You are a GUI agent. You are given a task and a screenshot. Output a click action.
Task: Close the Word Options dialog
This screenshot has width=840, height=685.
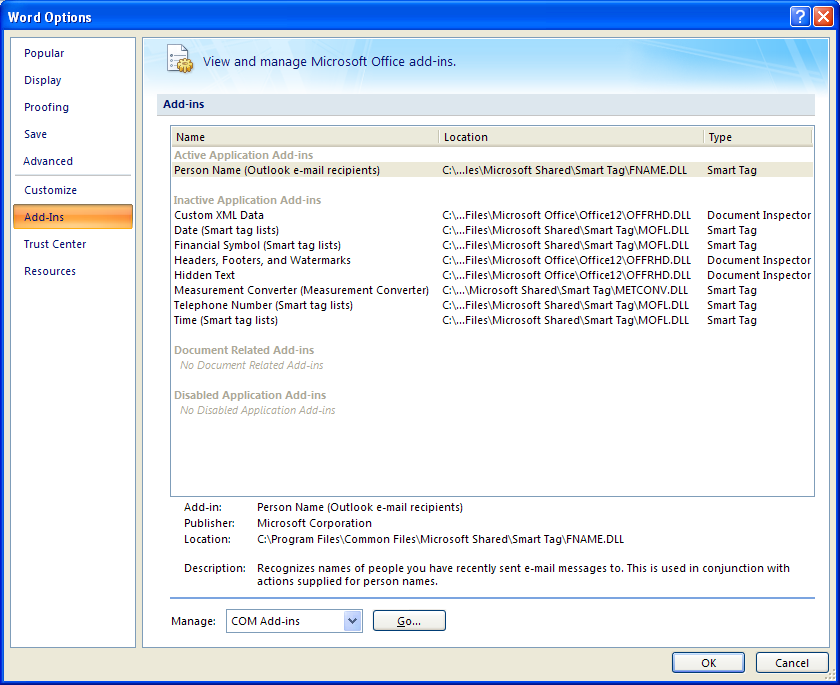[823, 17]
